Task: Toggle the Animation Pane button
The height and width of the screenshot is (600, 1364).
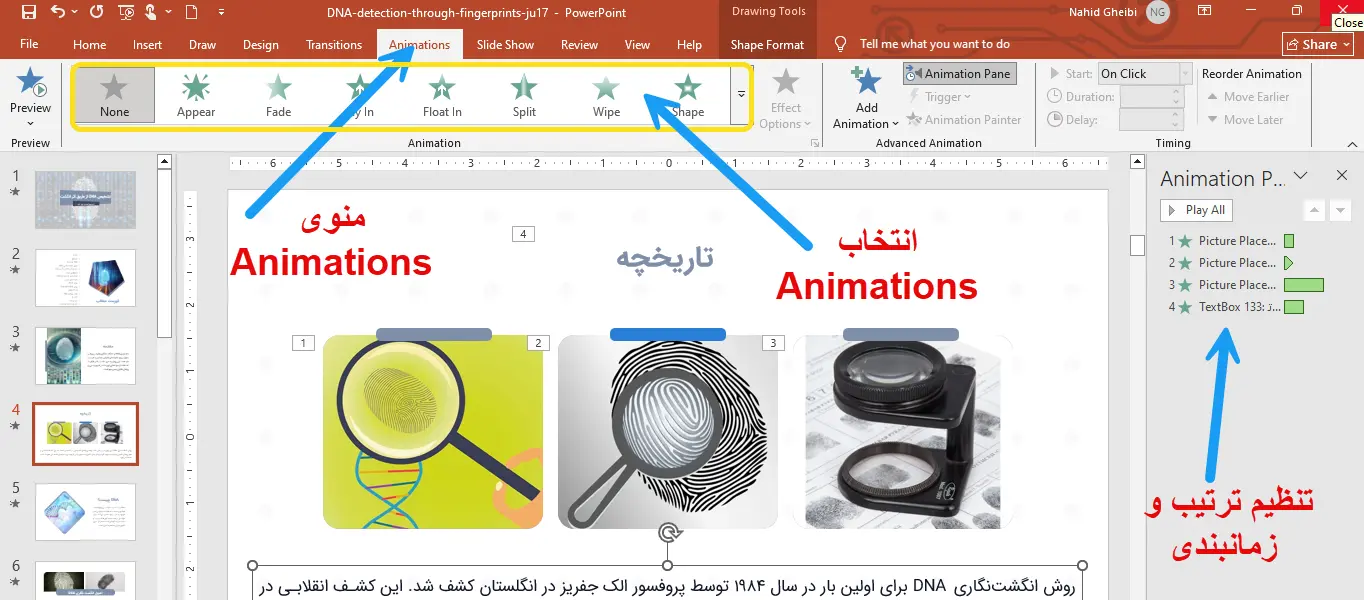Action: coord(958,73)
